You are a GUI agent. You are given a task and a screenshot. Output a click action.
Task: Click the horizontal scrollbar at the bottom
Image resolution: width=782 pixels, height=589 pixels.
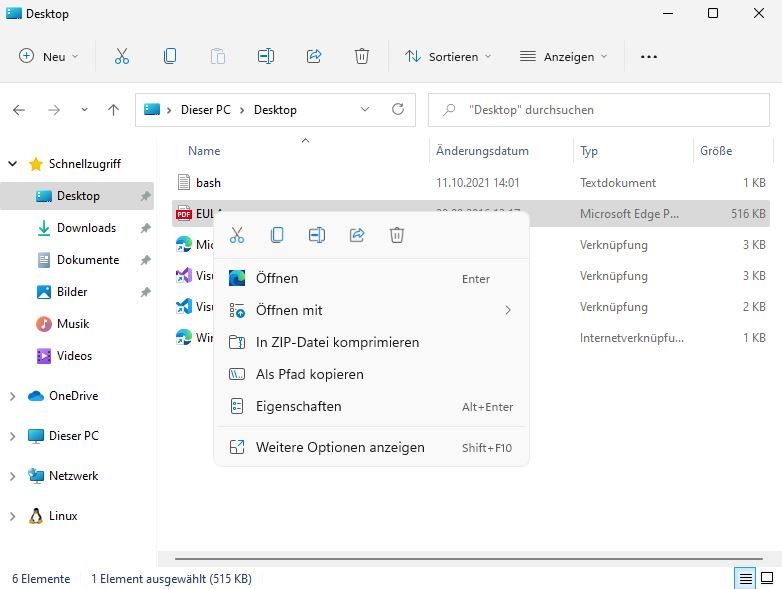469,559
